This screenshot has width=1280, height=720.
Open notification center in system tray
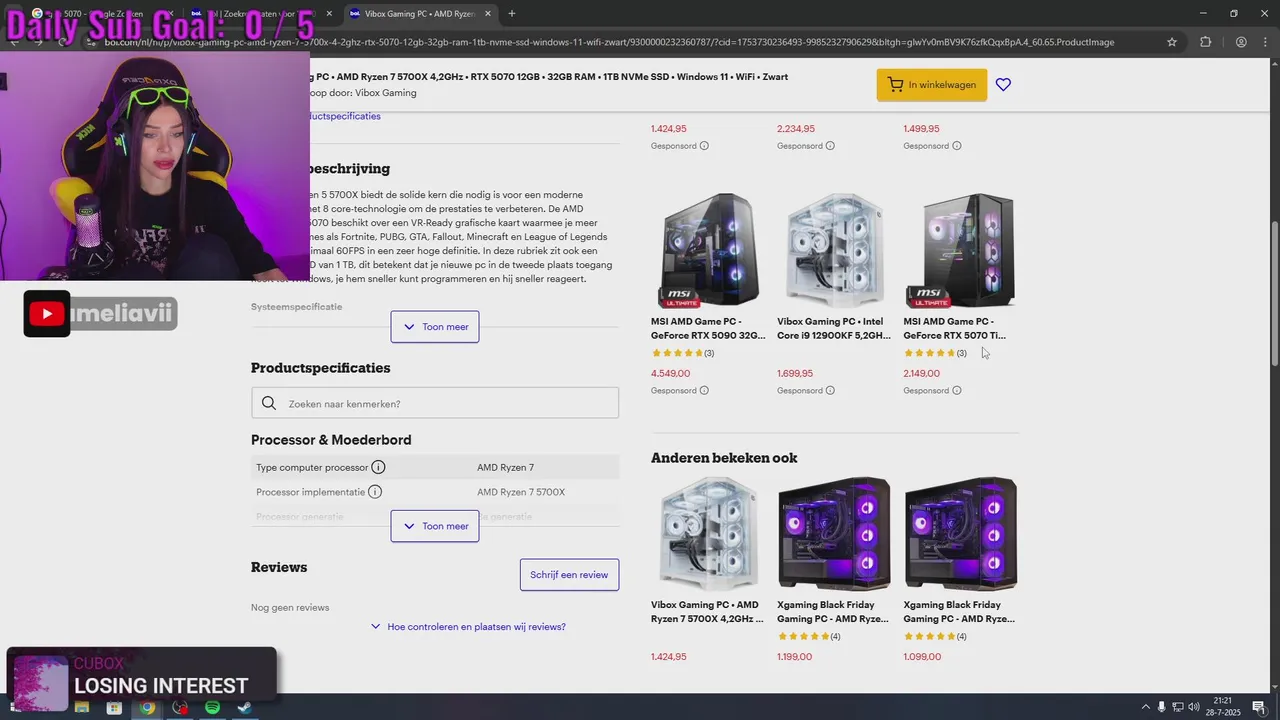[1259, 708]
